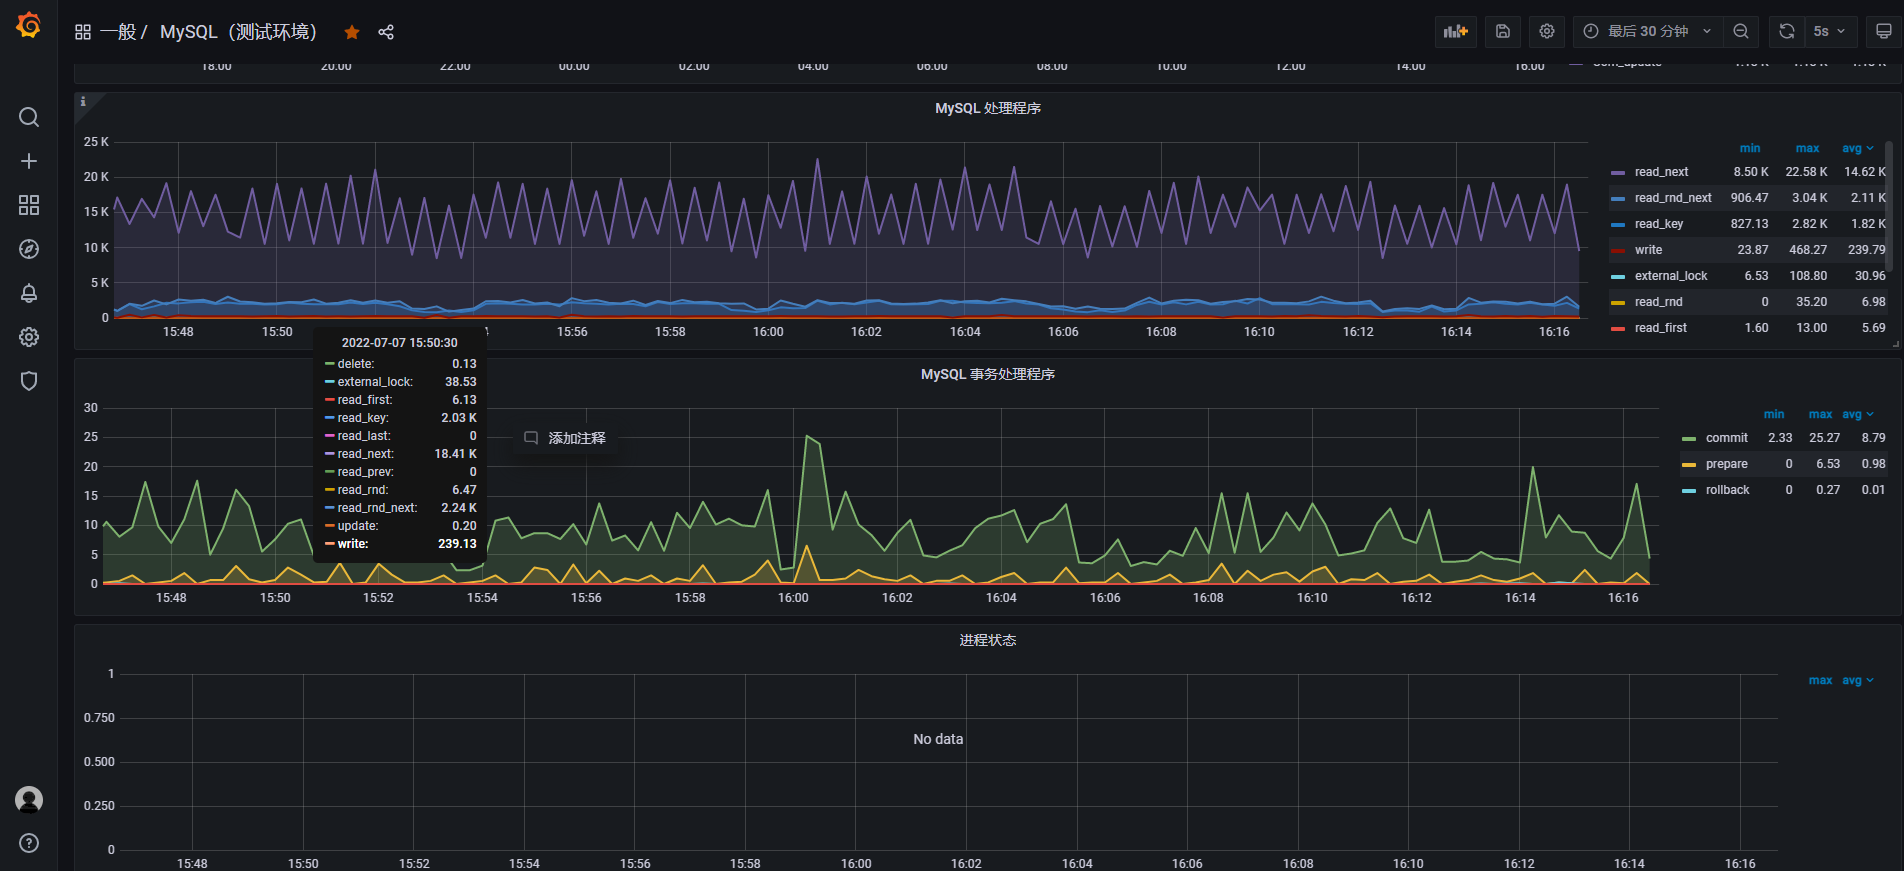The height and width of the screenshot is (871, 1904).
Task: Sort transaction legend by min column
Action: pyautogui.click(x=1774, y=414)
